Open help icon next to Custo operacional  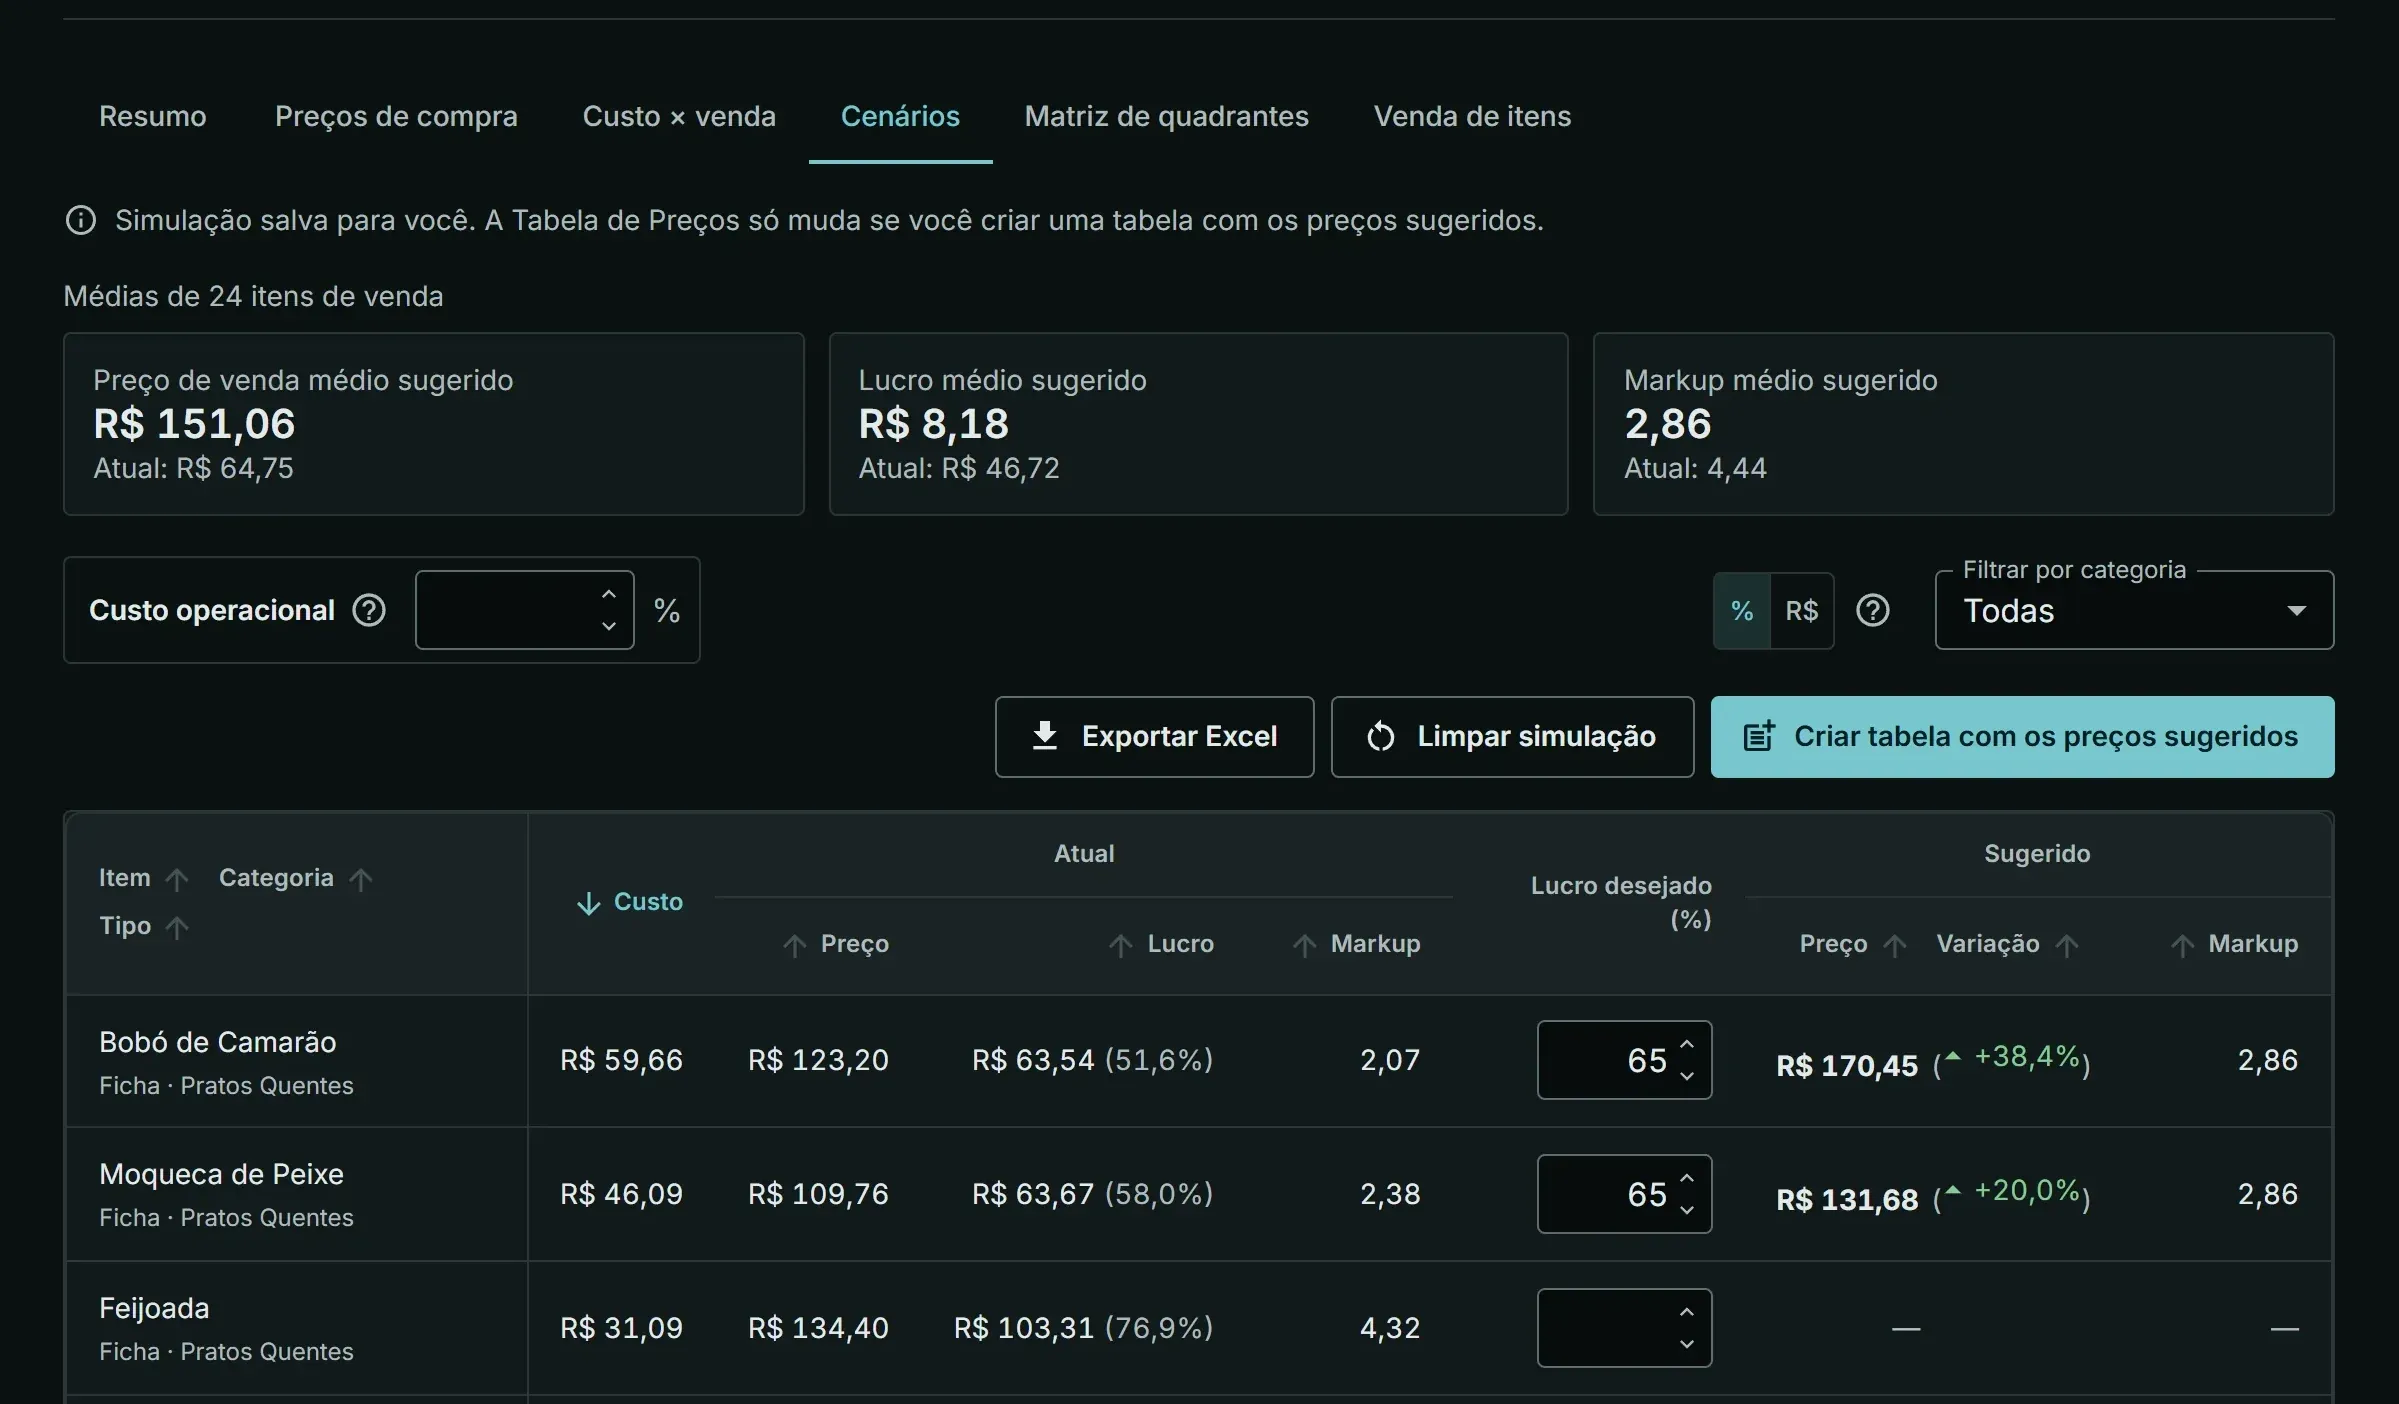[x=369, y=610]
